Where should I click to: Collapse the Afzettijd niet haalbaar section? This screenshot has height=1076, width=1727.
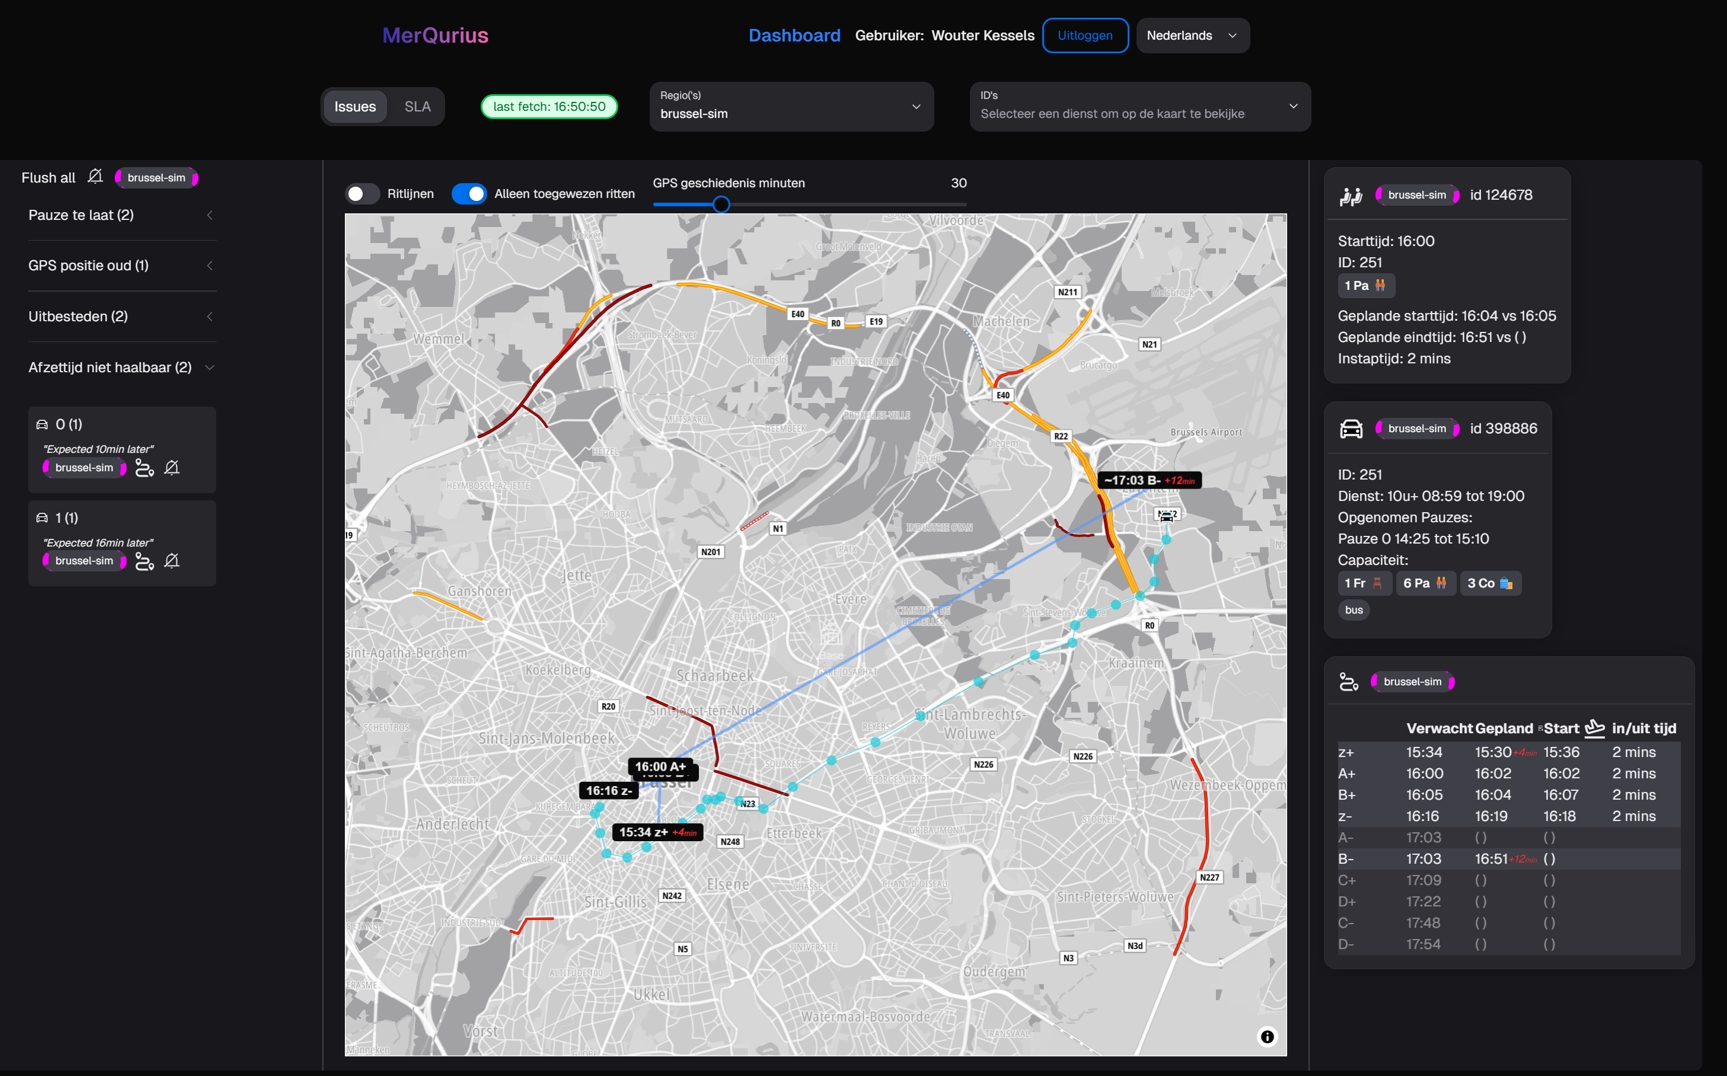121,368
